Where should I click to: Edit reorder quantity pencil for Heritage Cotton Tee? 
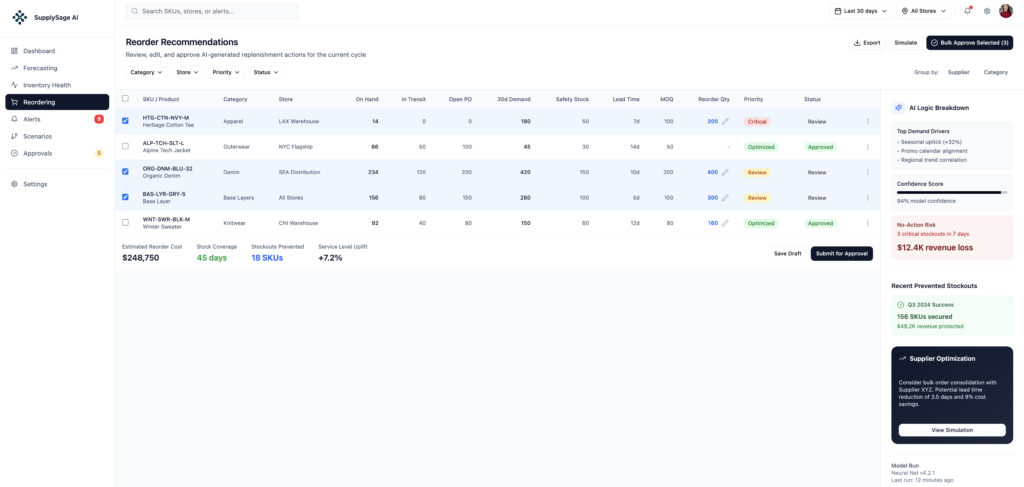coord(726,121)
